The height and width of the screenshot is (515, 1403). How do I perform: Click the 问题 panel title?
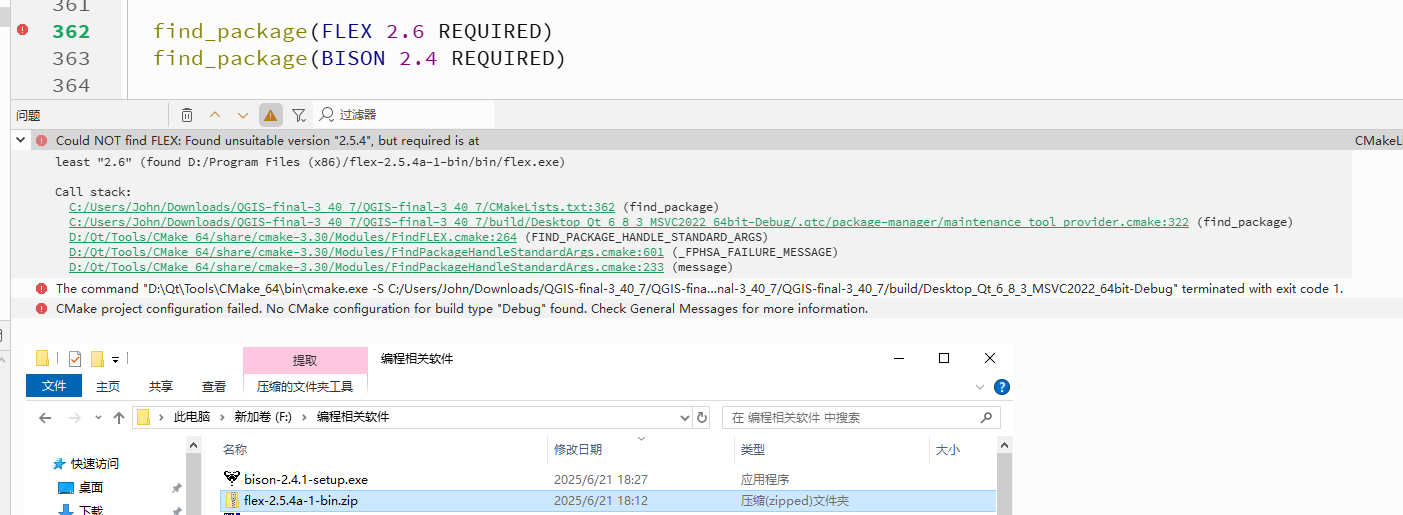(28, 115)
